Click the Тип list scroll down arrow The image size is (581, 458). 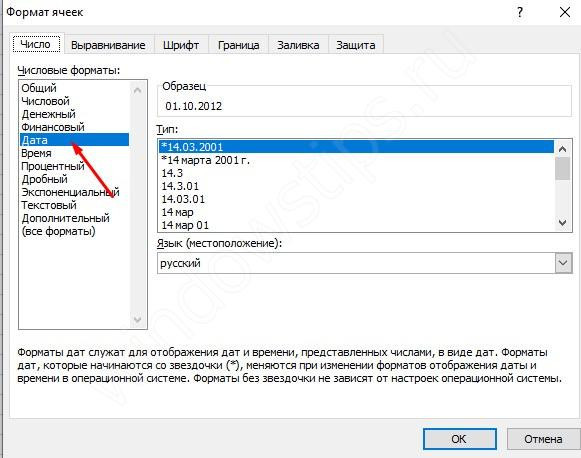point(562,223)
